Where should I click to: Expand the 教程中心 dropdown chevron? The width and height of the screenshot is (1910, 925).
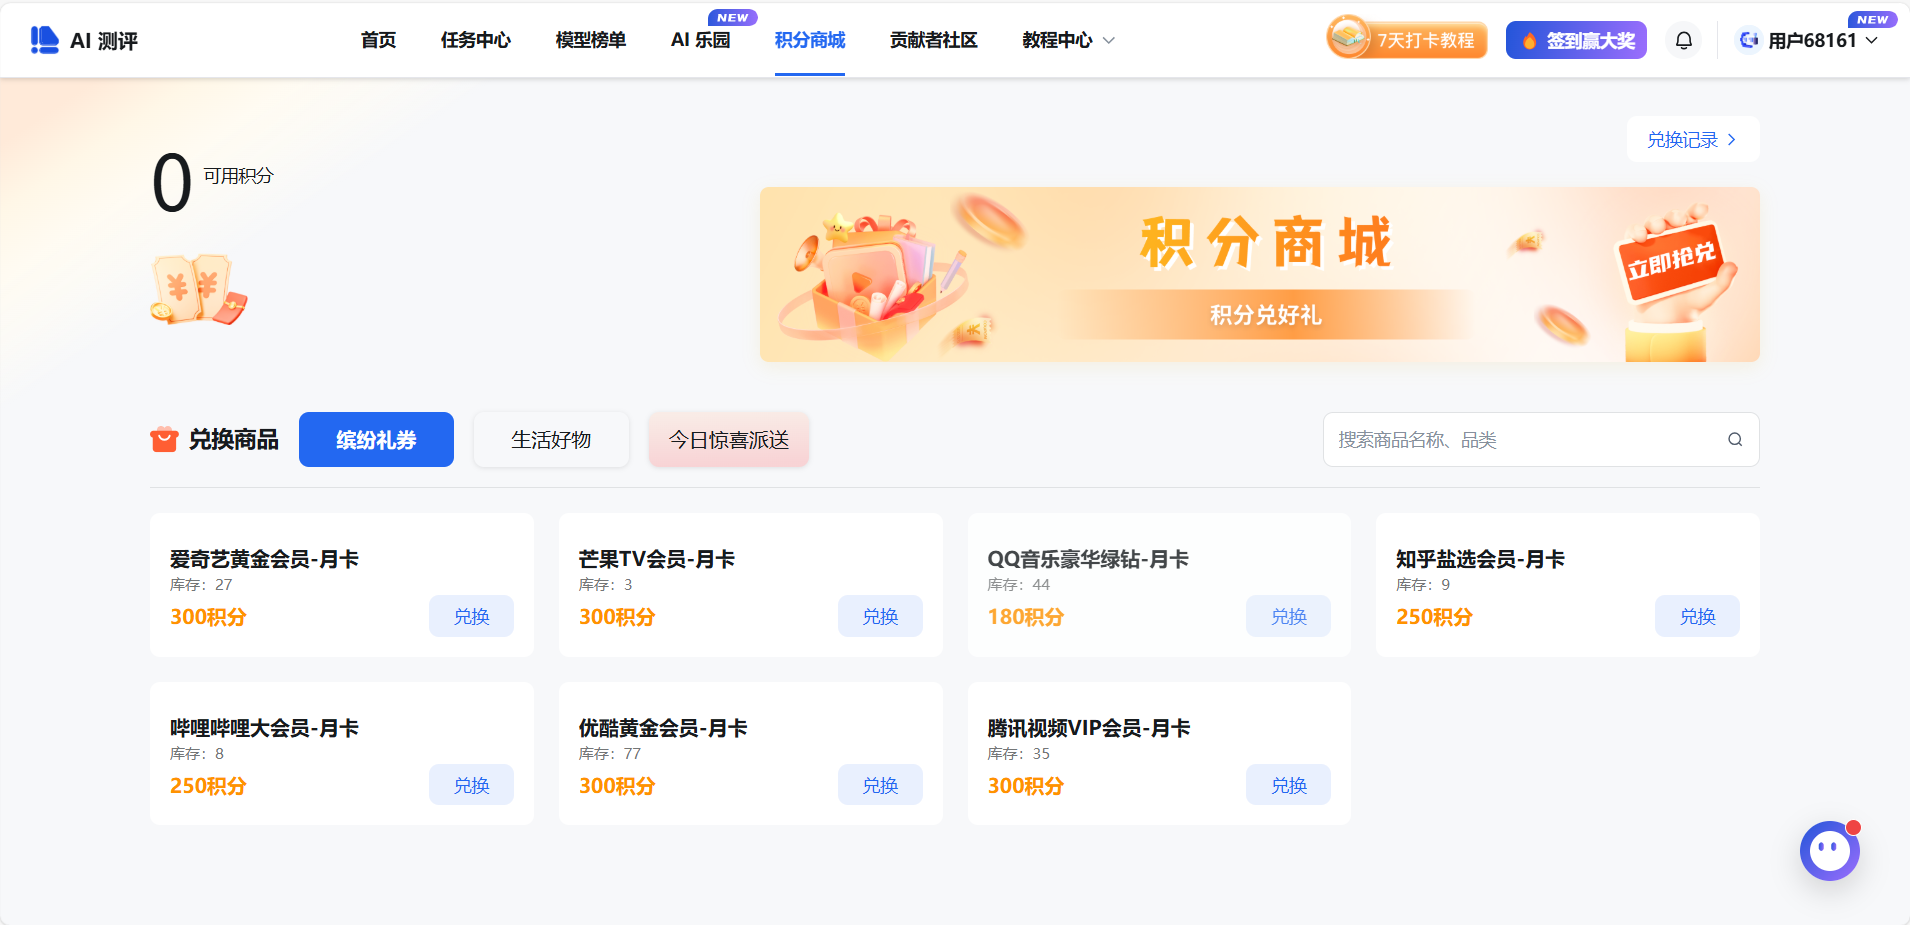tap(1108, 40)
